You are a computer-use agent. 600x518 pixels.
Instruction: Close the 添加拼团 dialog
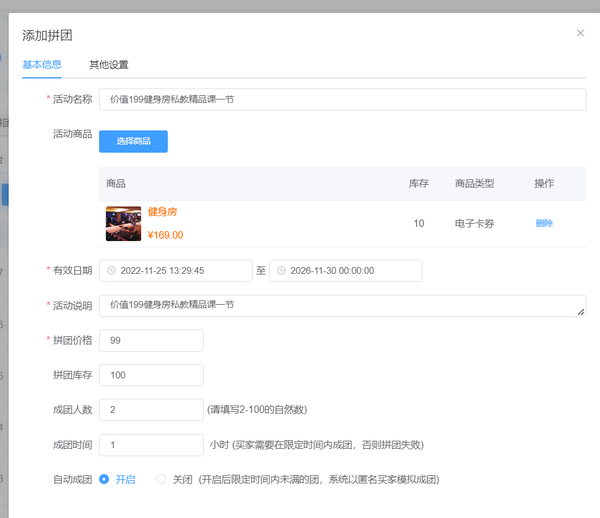pos(580,33)
